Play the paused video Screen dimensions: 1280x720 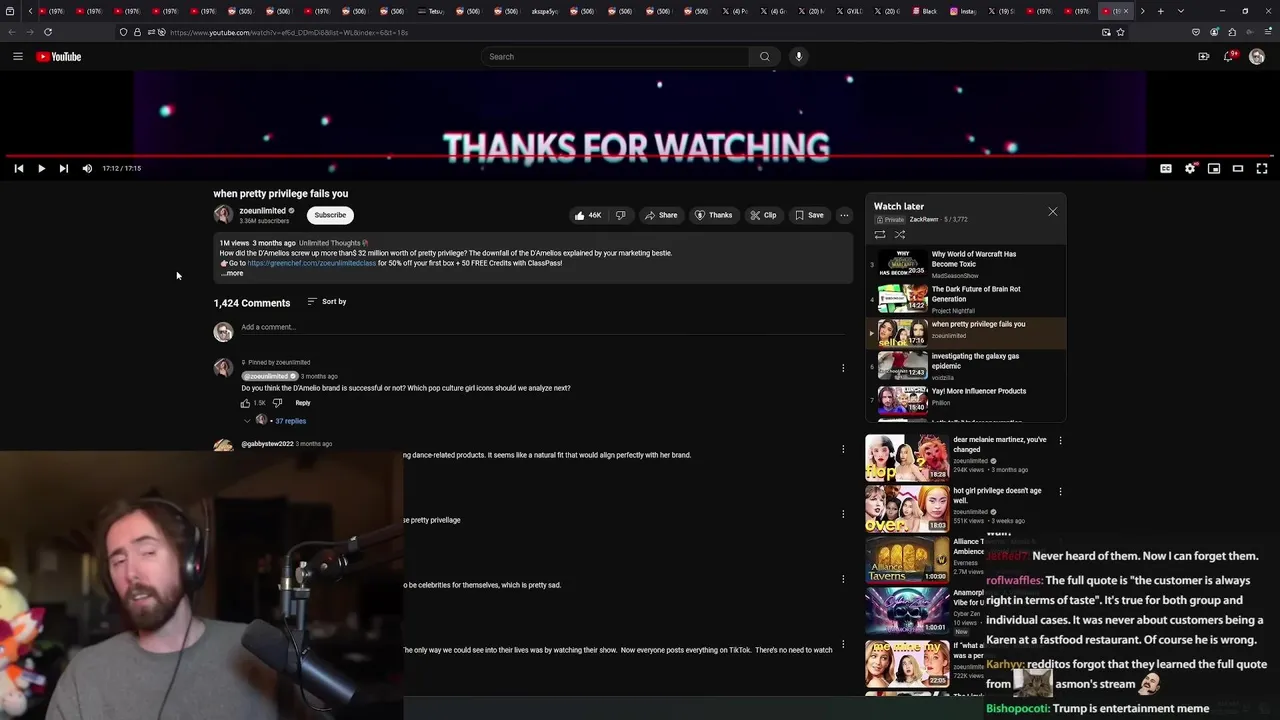click(x=41, y=168)
